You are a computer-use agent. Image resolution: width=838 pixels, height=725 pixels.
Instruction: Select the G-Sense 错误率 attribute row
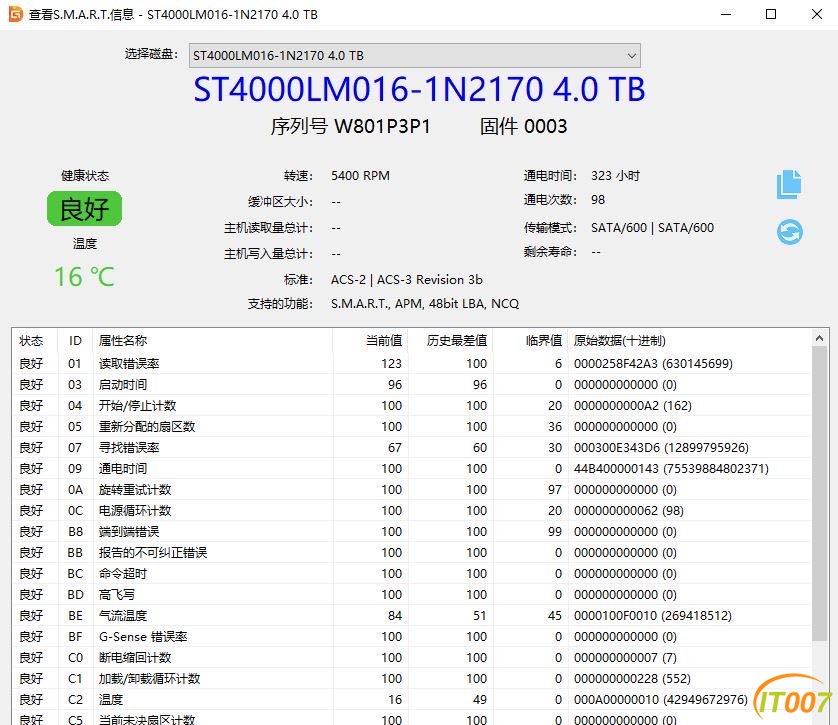coord(410,637)
